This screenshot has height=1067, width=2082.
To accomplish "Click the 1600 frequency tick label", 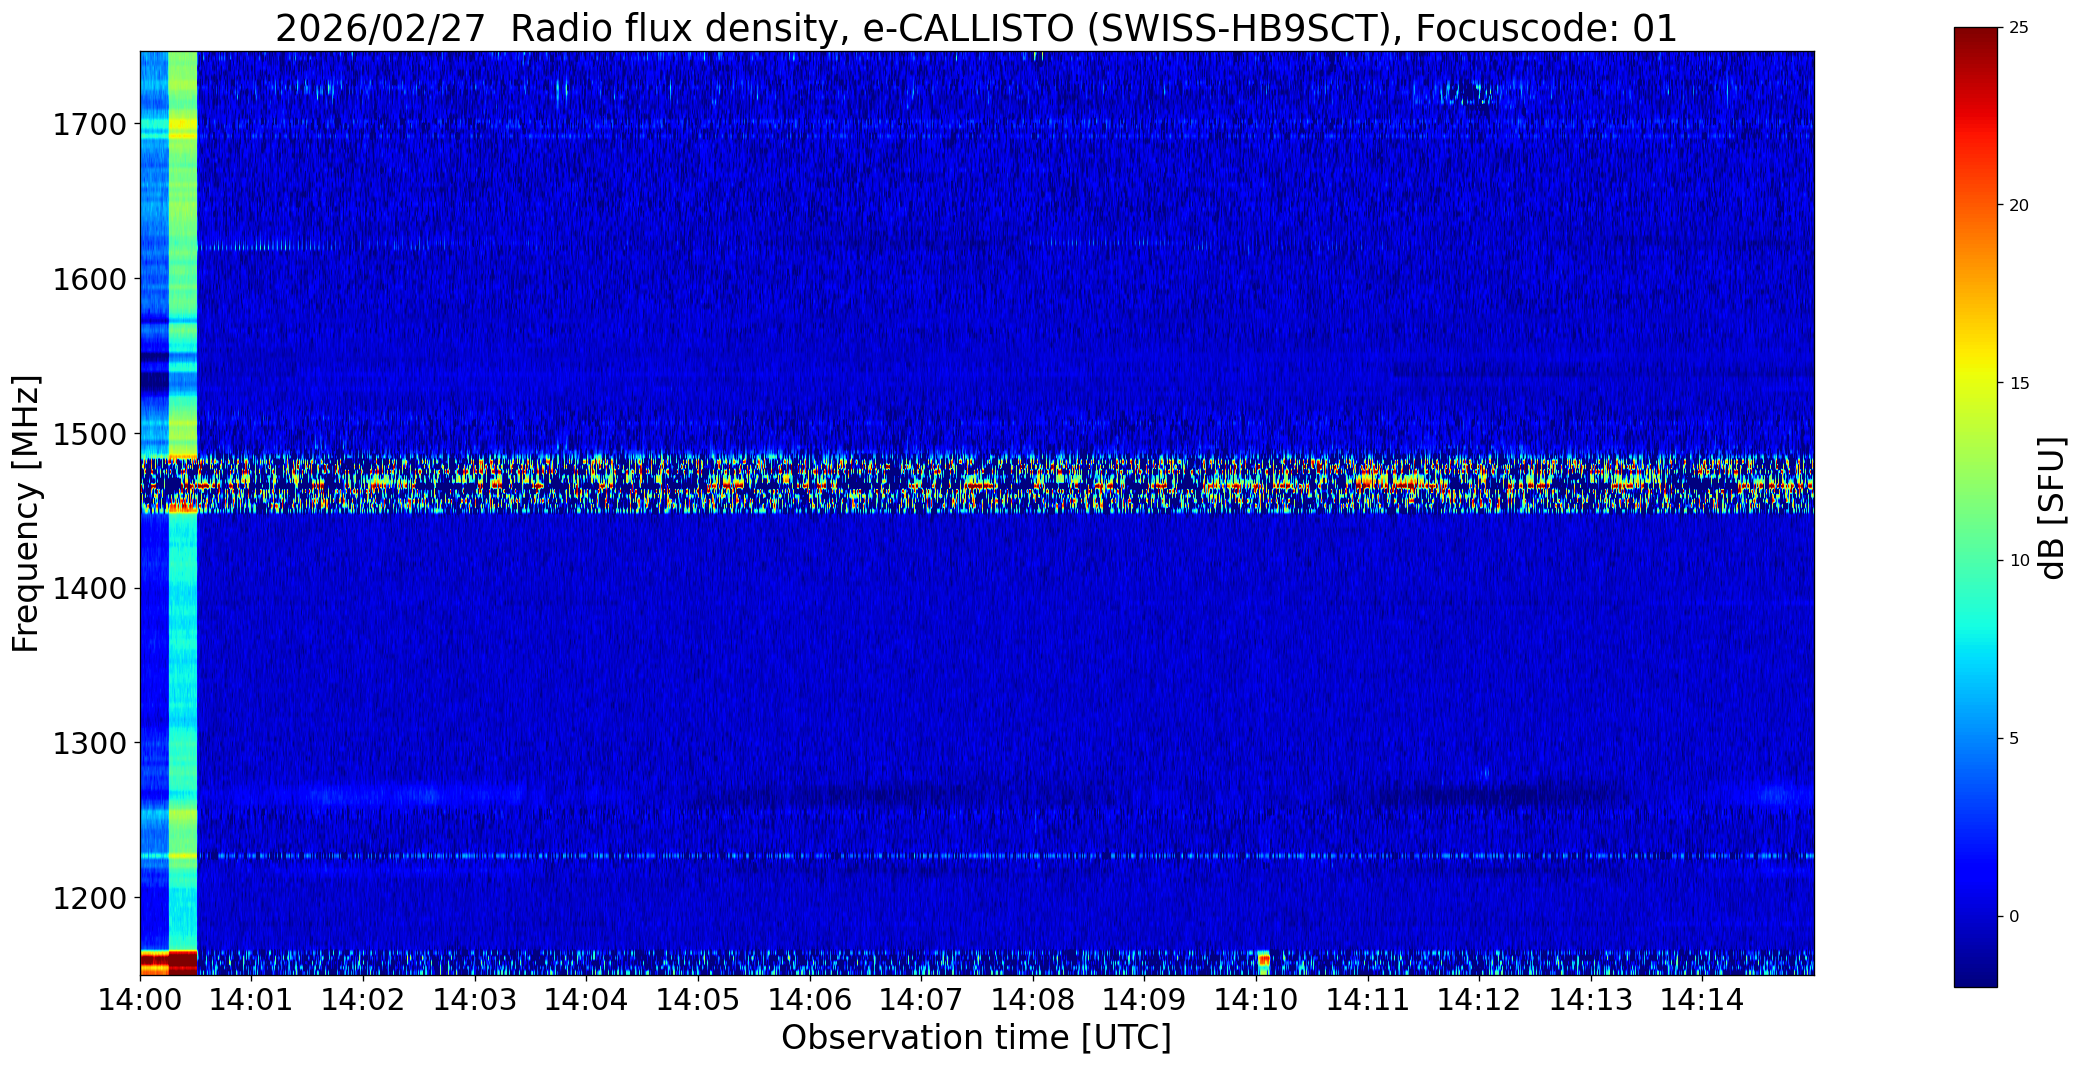I will [x=90, y=279].
